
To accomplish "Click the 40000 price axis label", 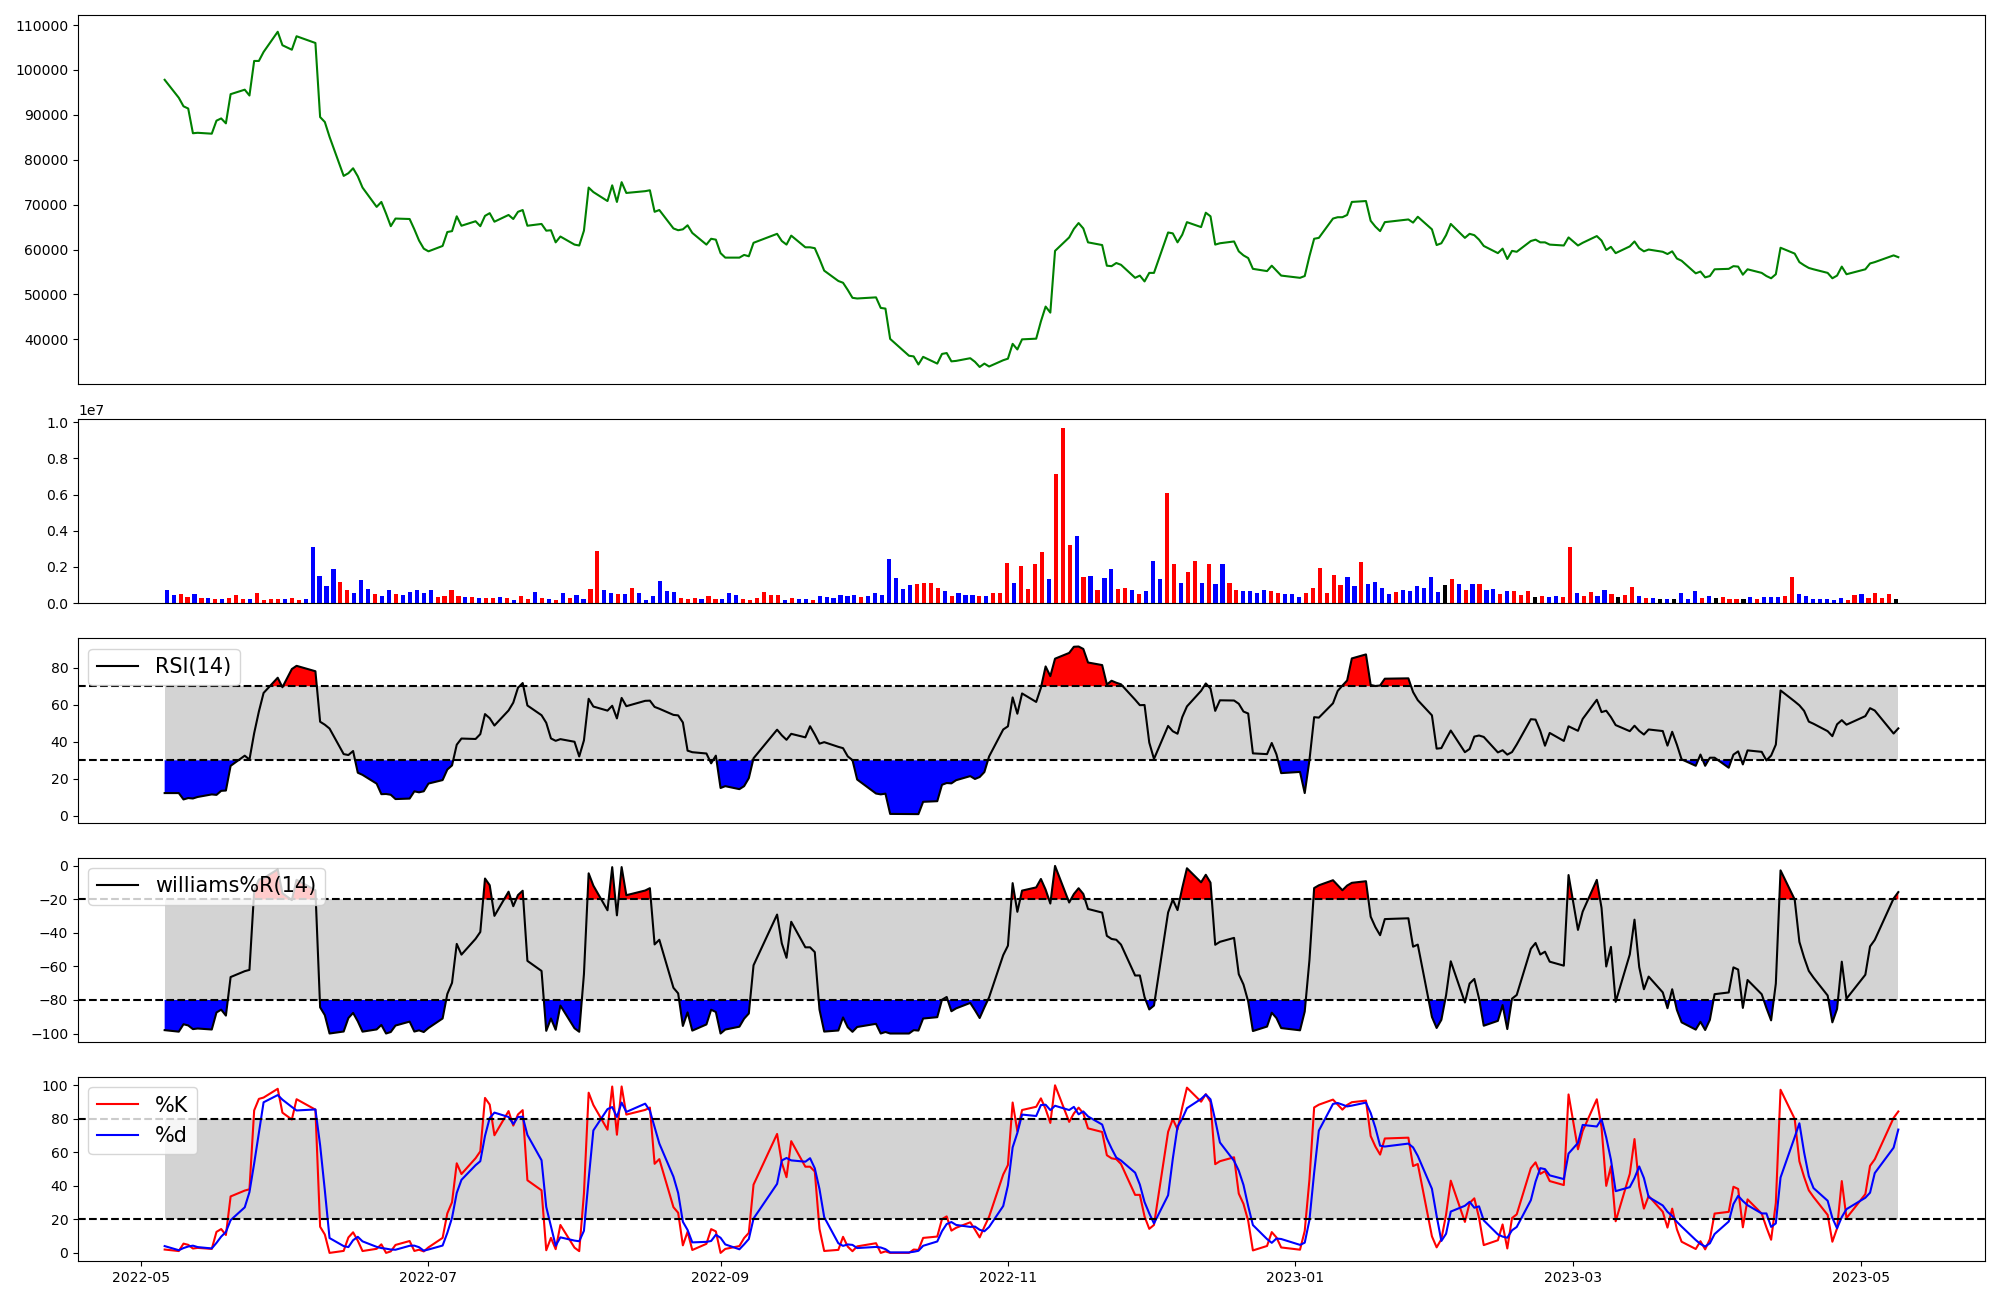I will [47, 340].
